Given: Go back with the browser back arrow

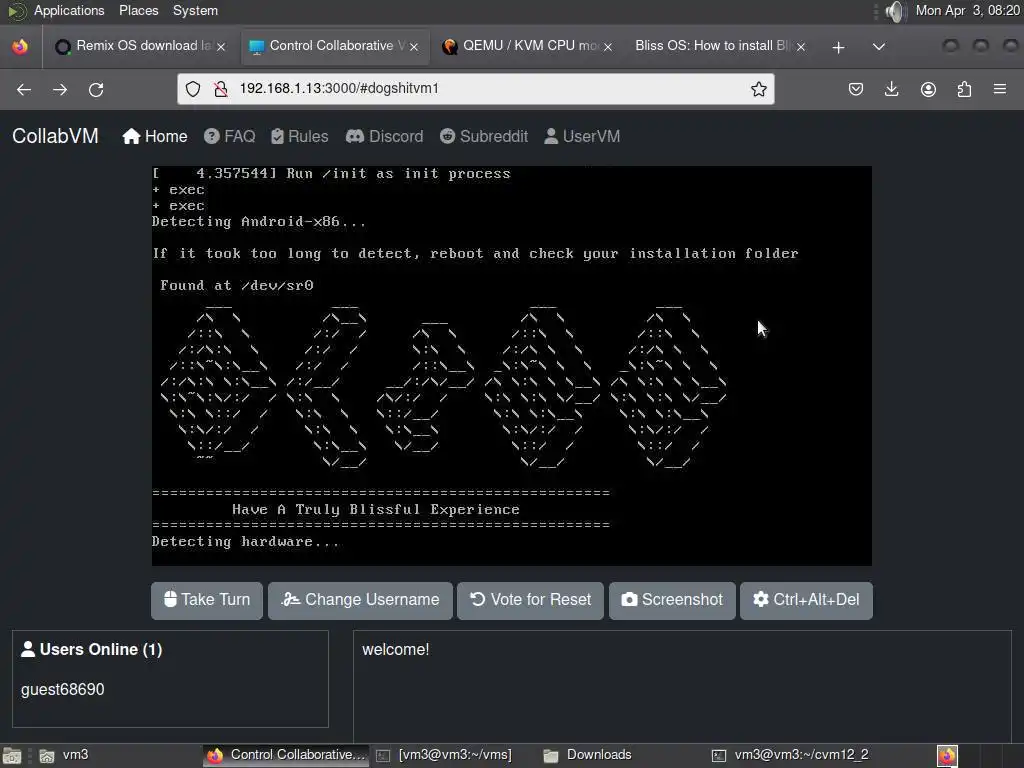Looking at the screenshot, I should click(24, 89).
